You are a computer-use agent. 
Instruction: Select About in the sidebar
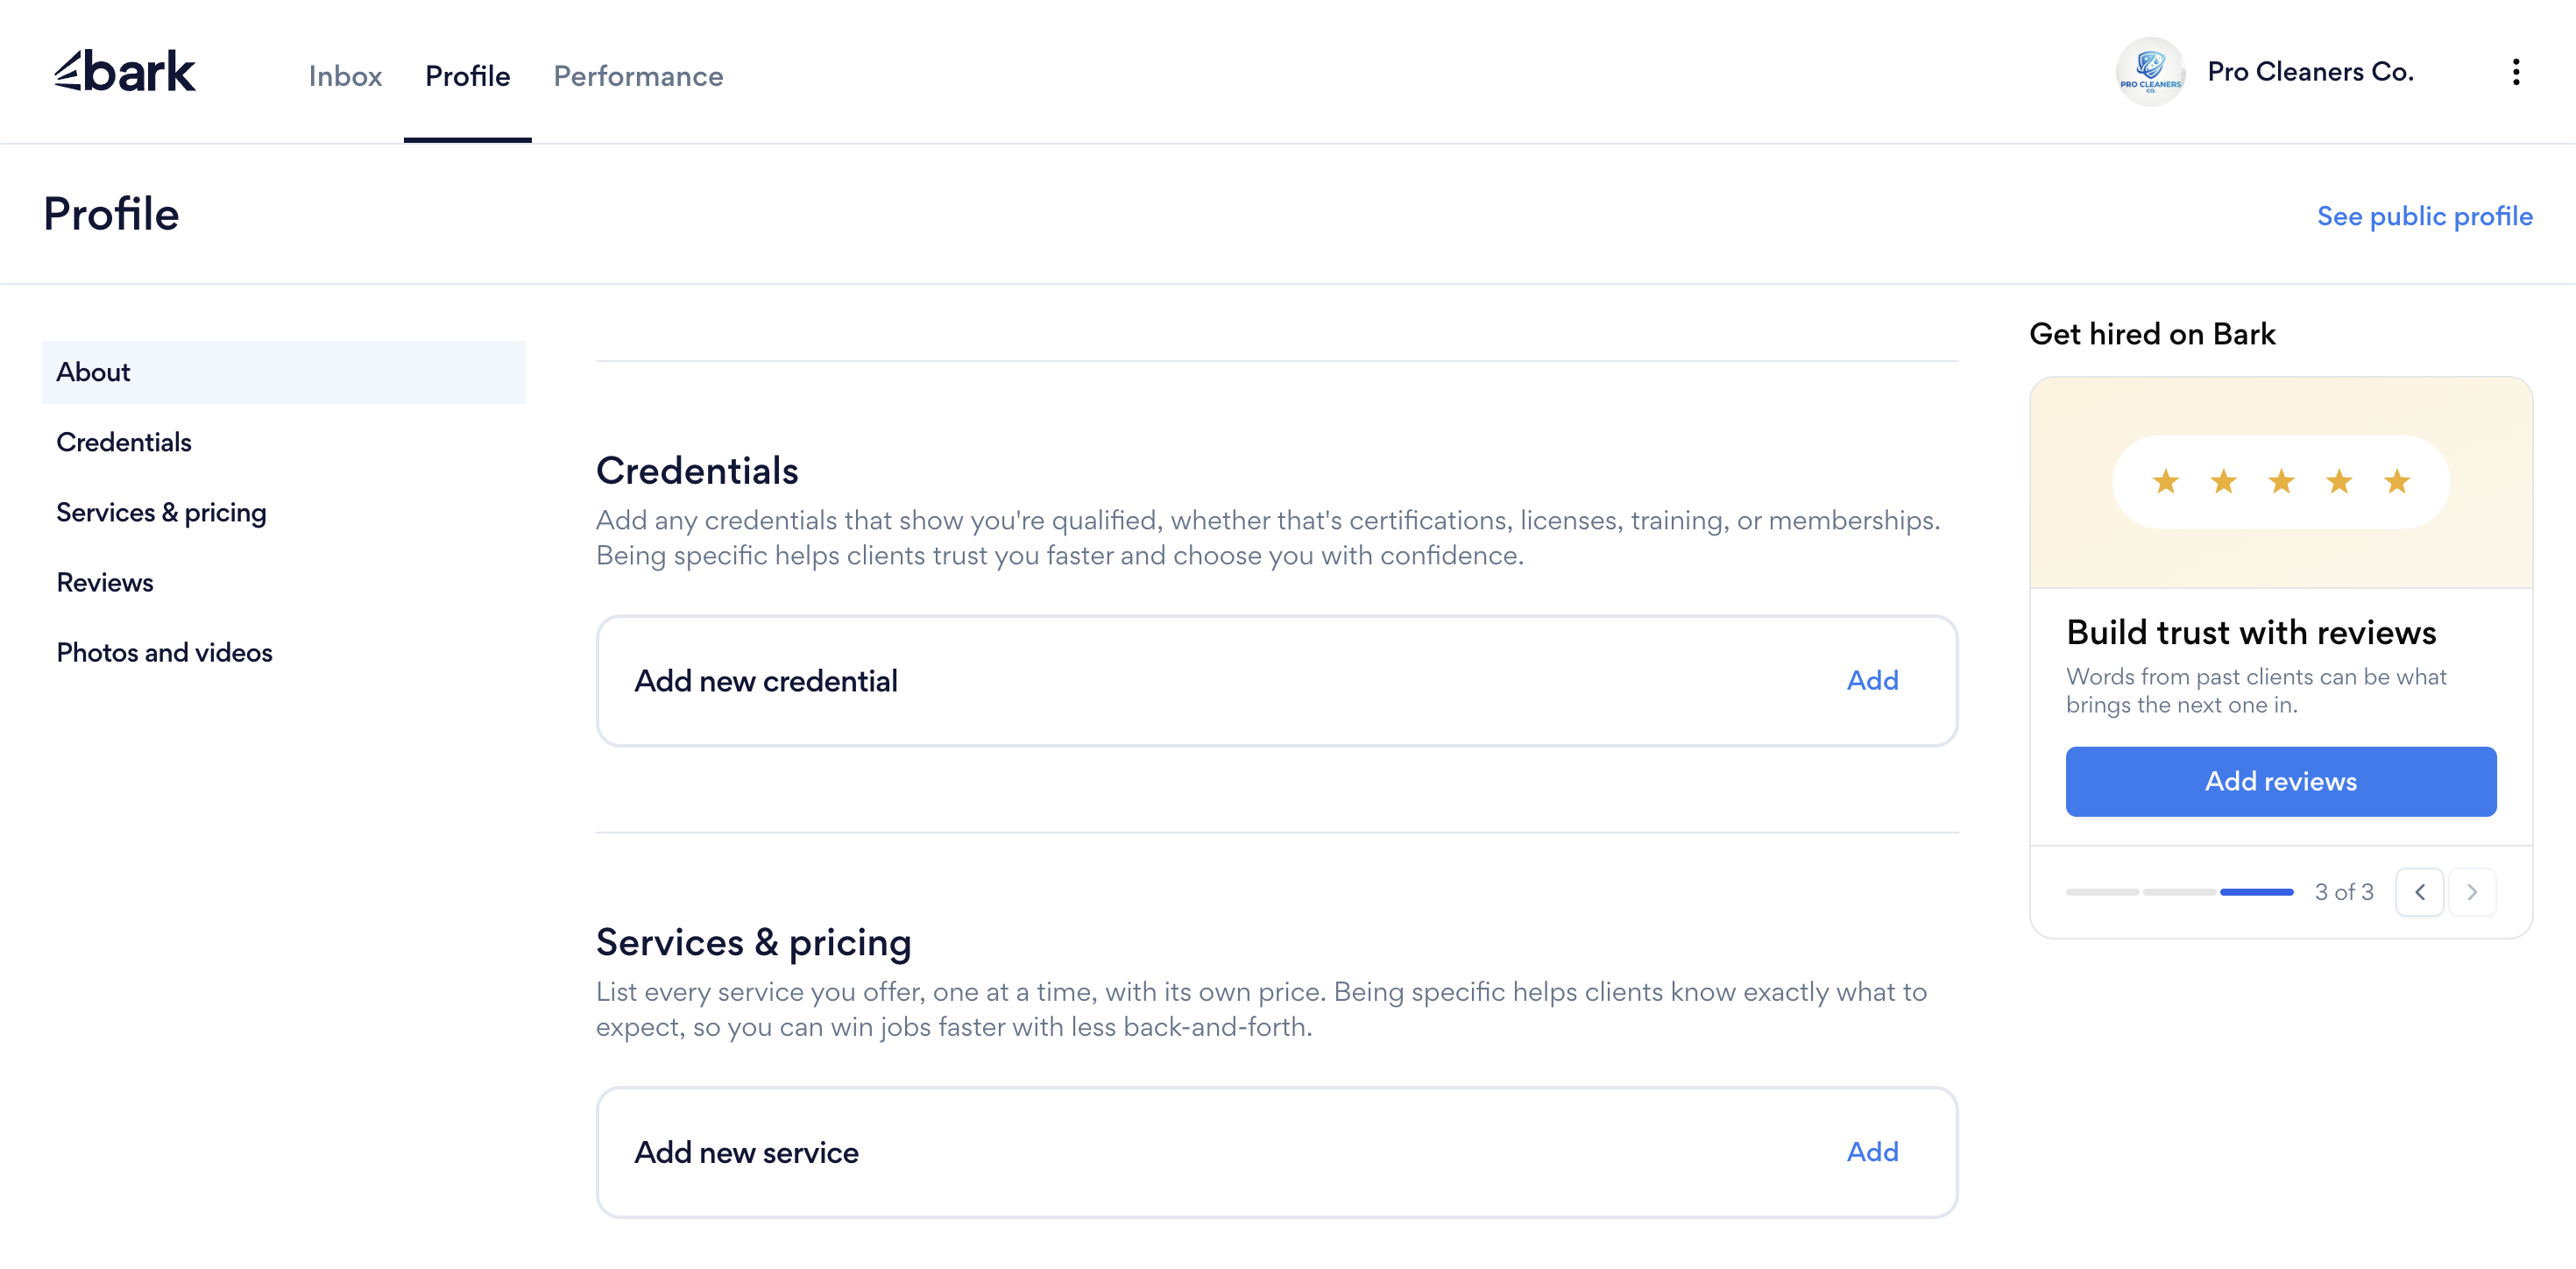pos(284,372)
